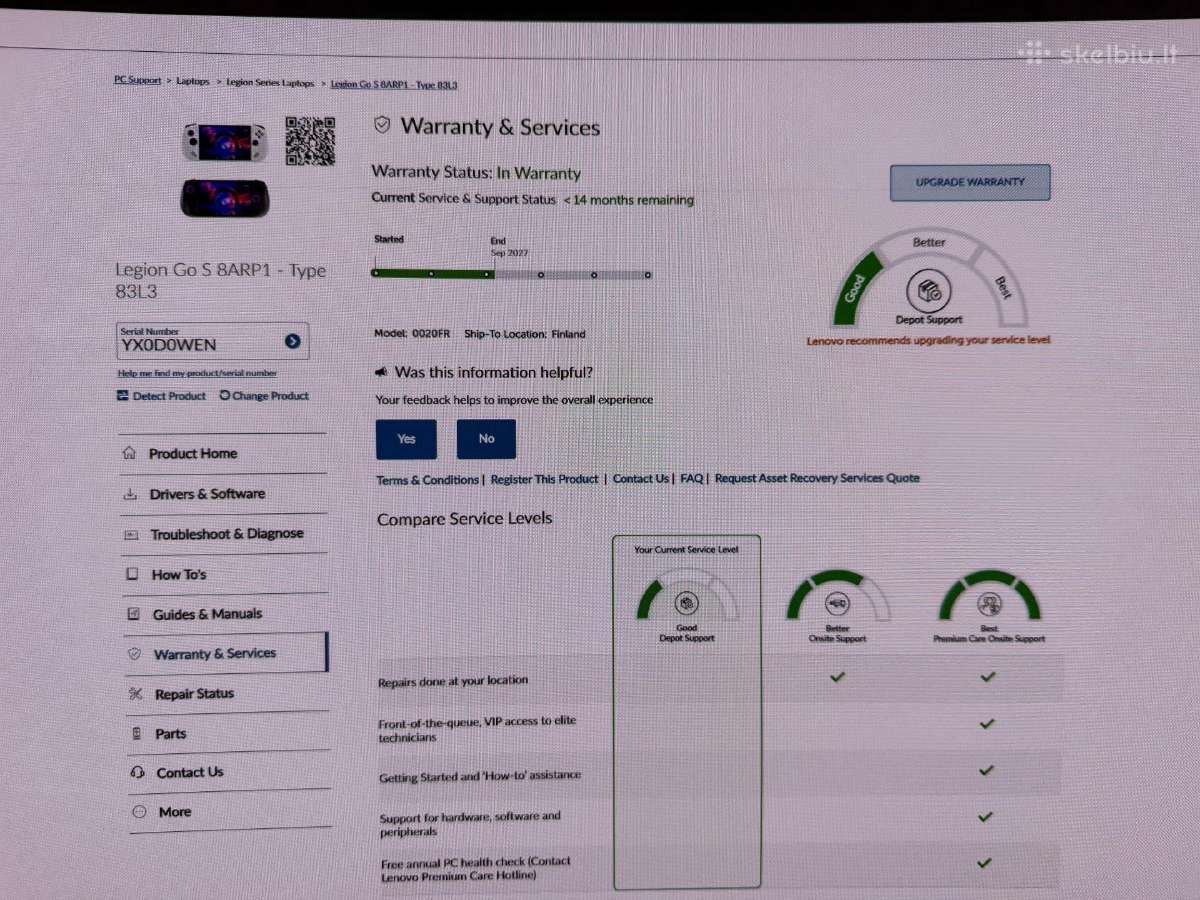The width and height of the screenshot is (1200, 900).
Task: Click the How To's book icon
Action: pyautogui.click(x=132, y=575)
